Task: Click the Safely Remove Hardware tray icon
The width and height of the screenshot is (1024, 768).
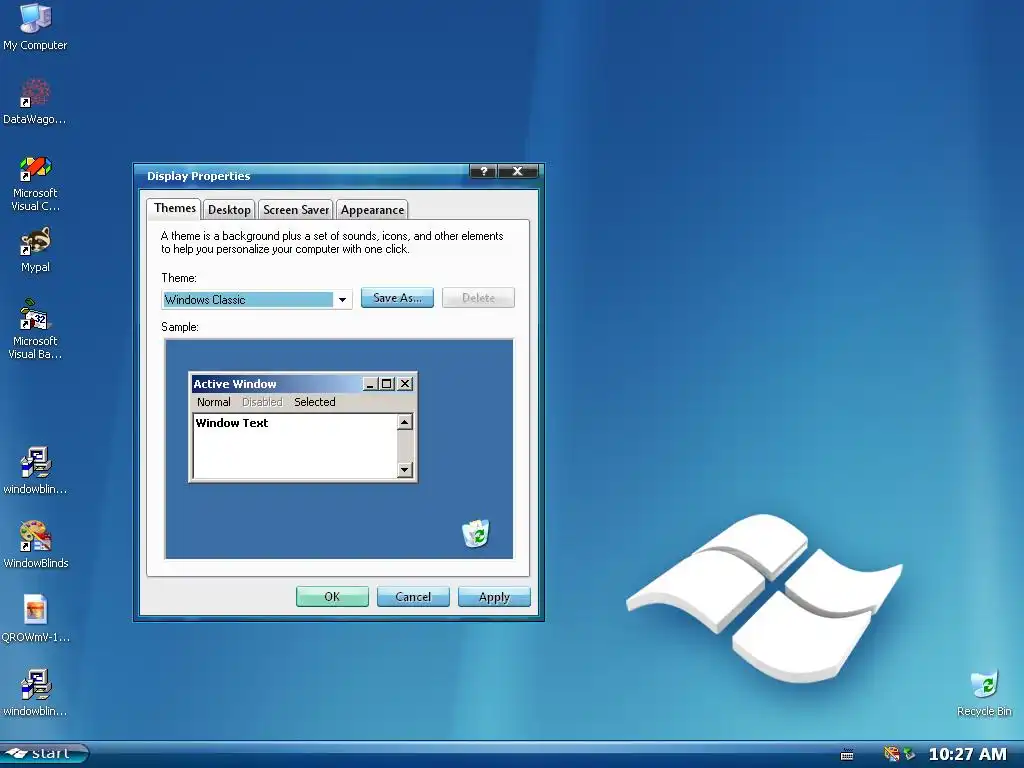Action: (909, 754)
